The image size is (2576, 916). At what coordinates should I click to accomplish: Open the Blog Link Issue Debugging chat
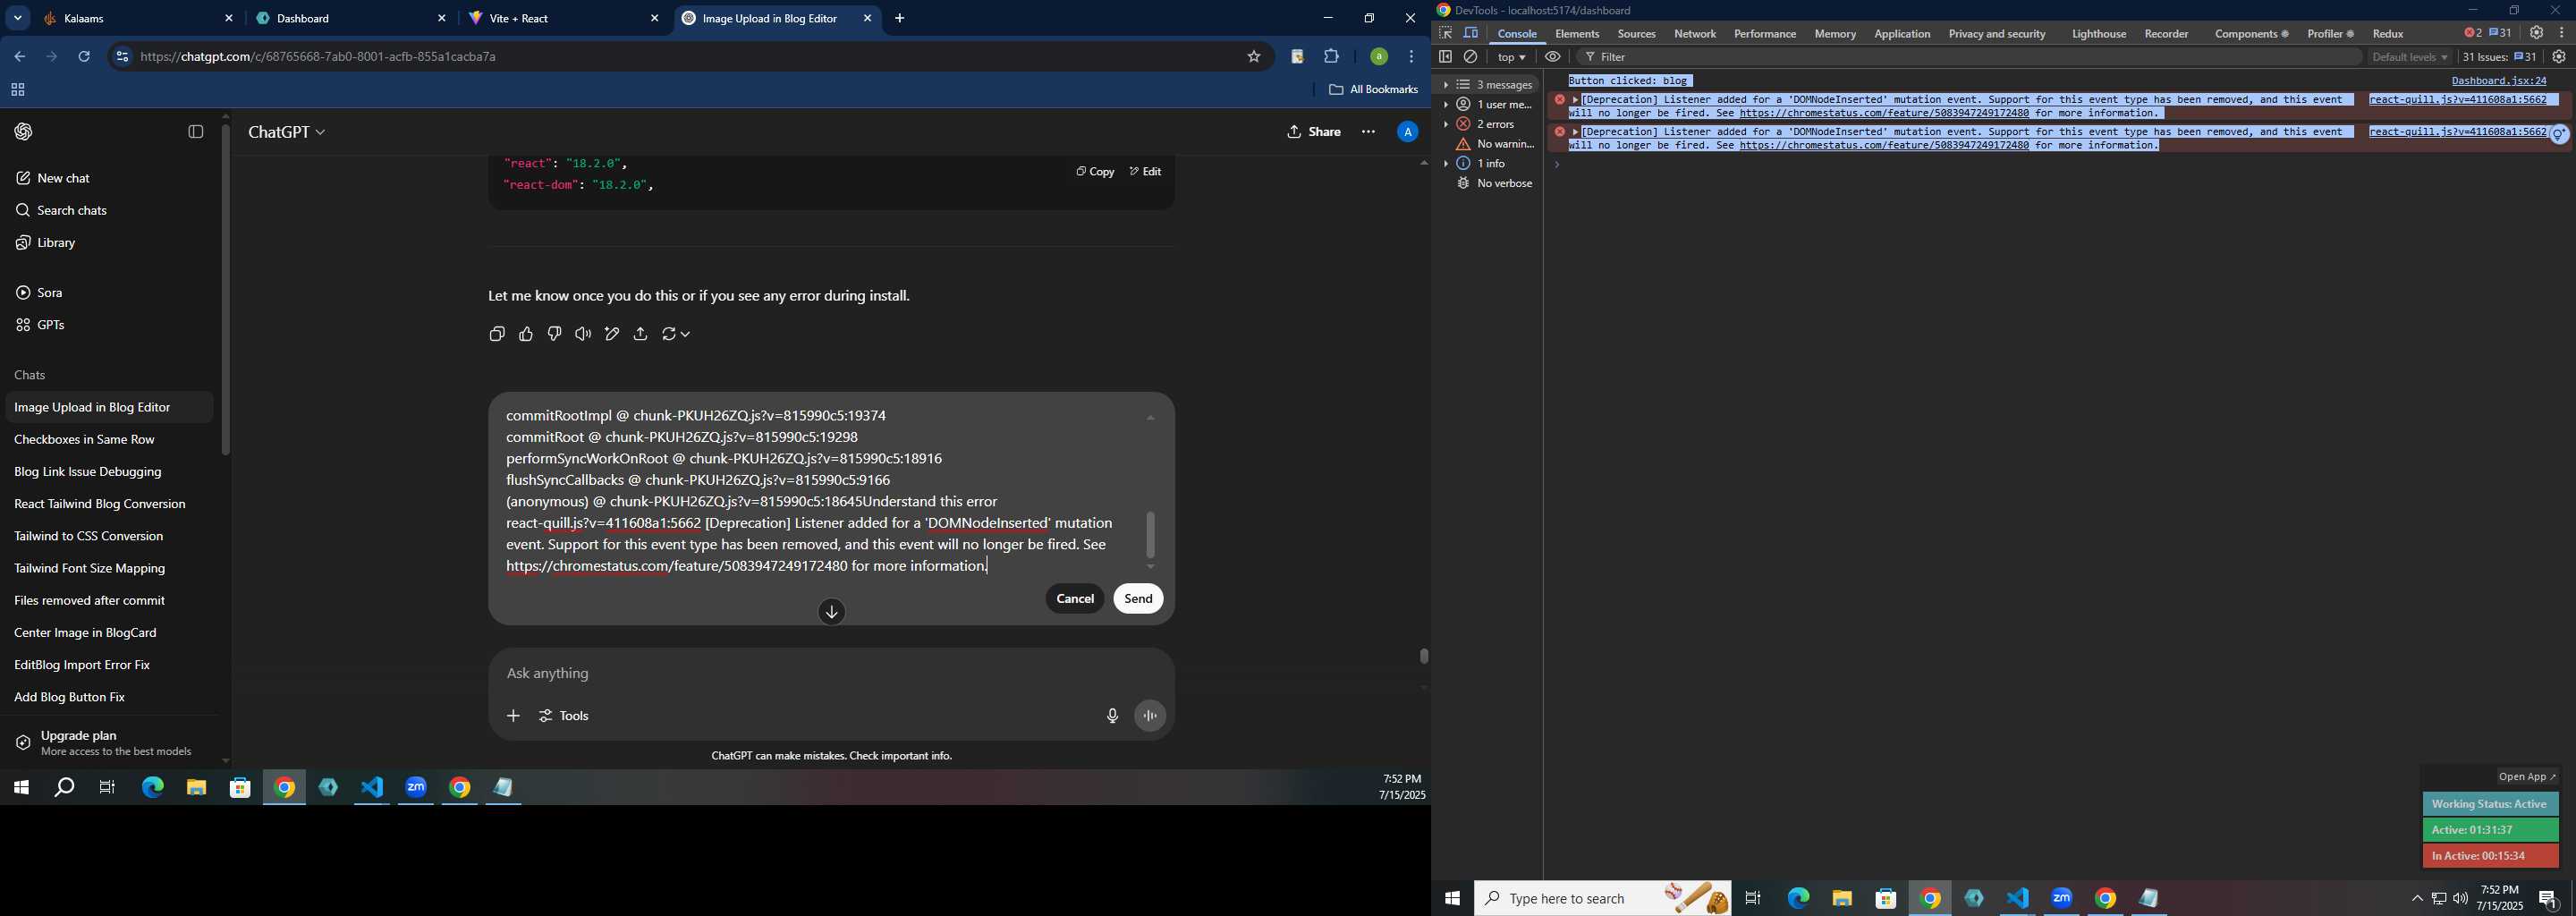pos(108,472)
